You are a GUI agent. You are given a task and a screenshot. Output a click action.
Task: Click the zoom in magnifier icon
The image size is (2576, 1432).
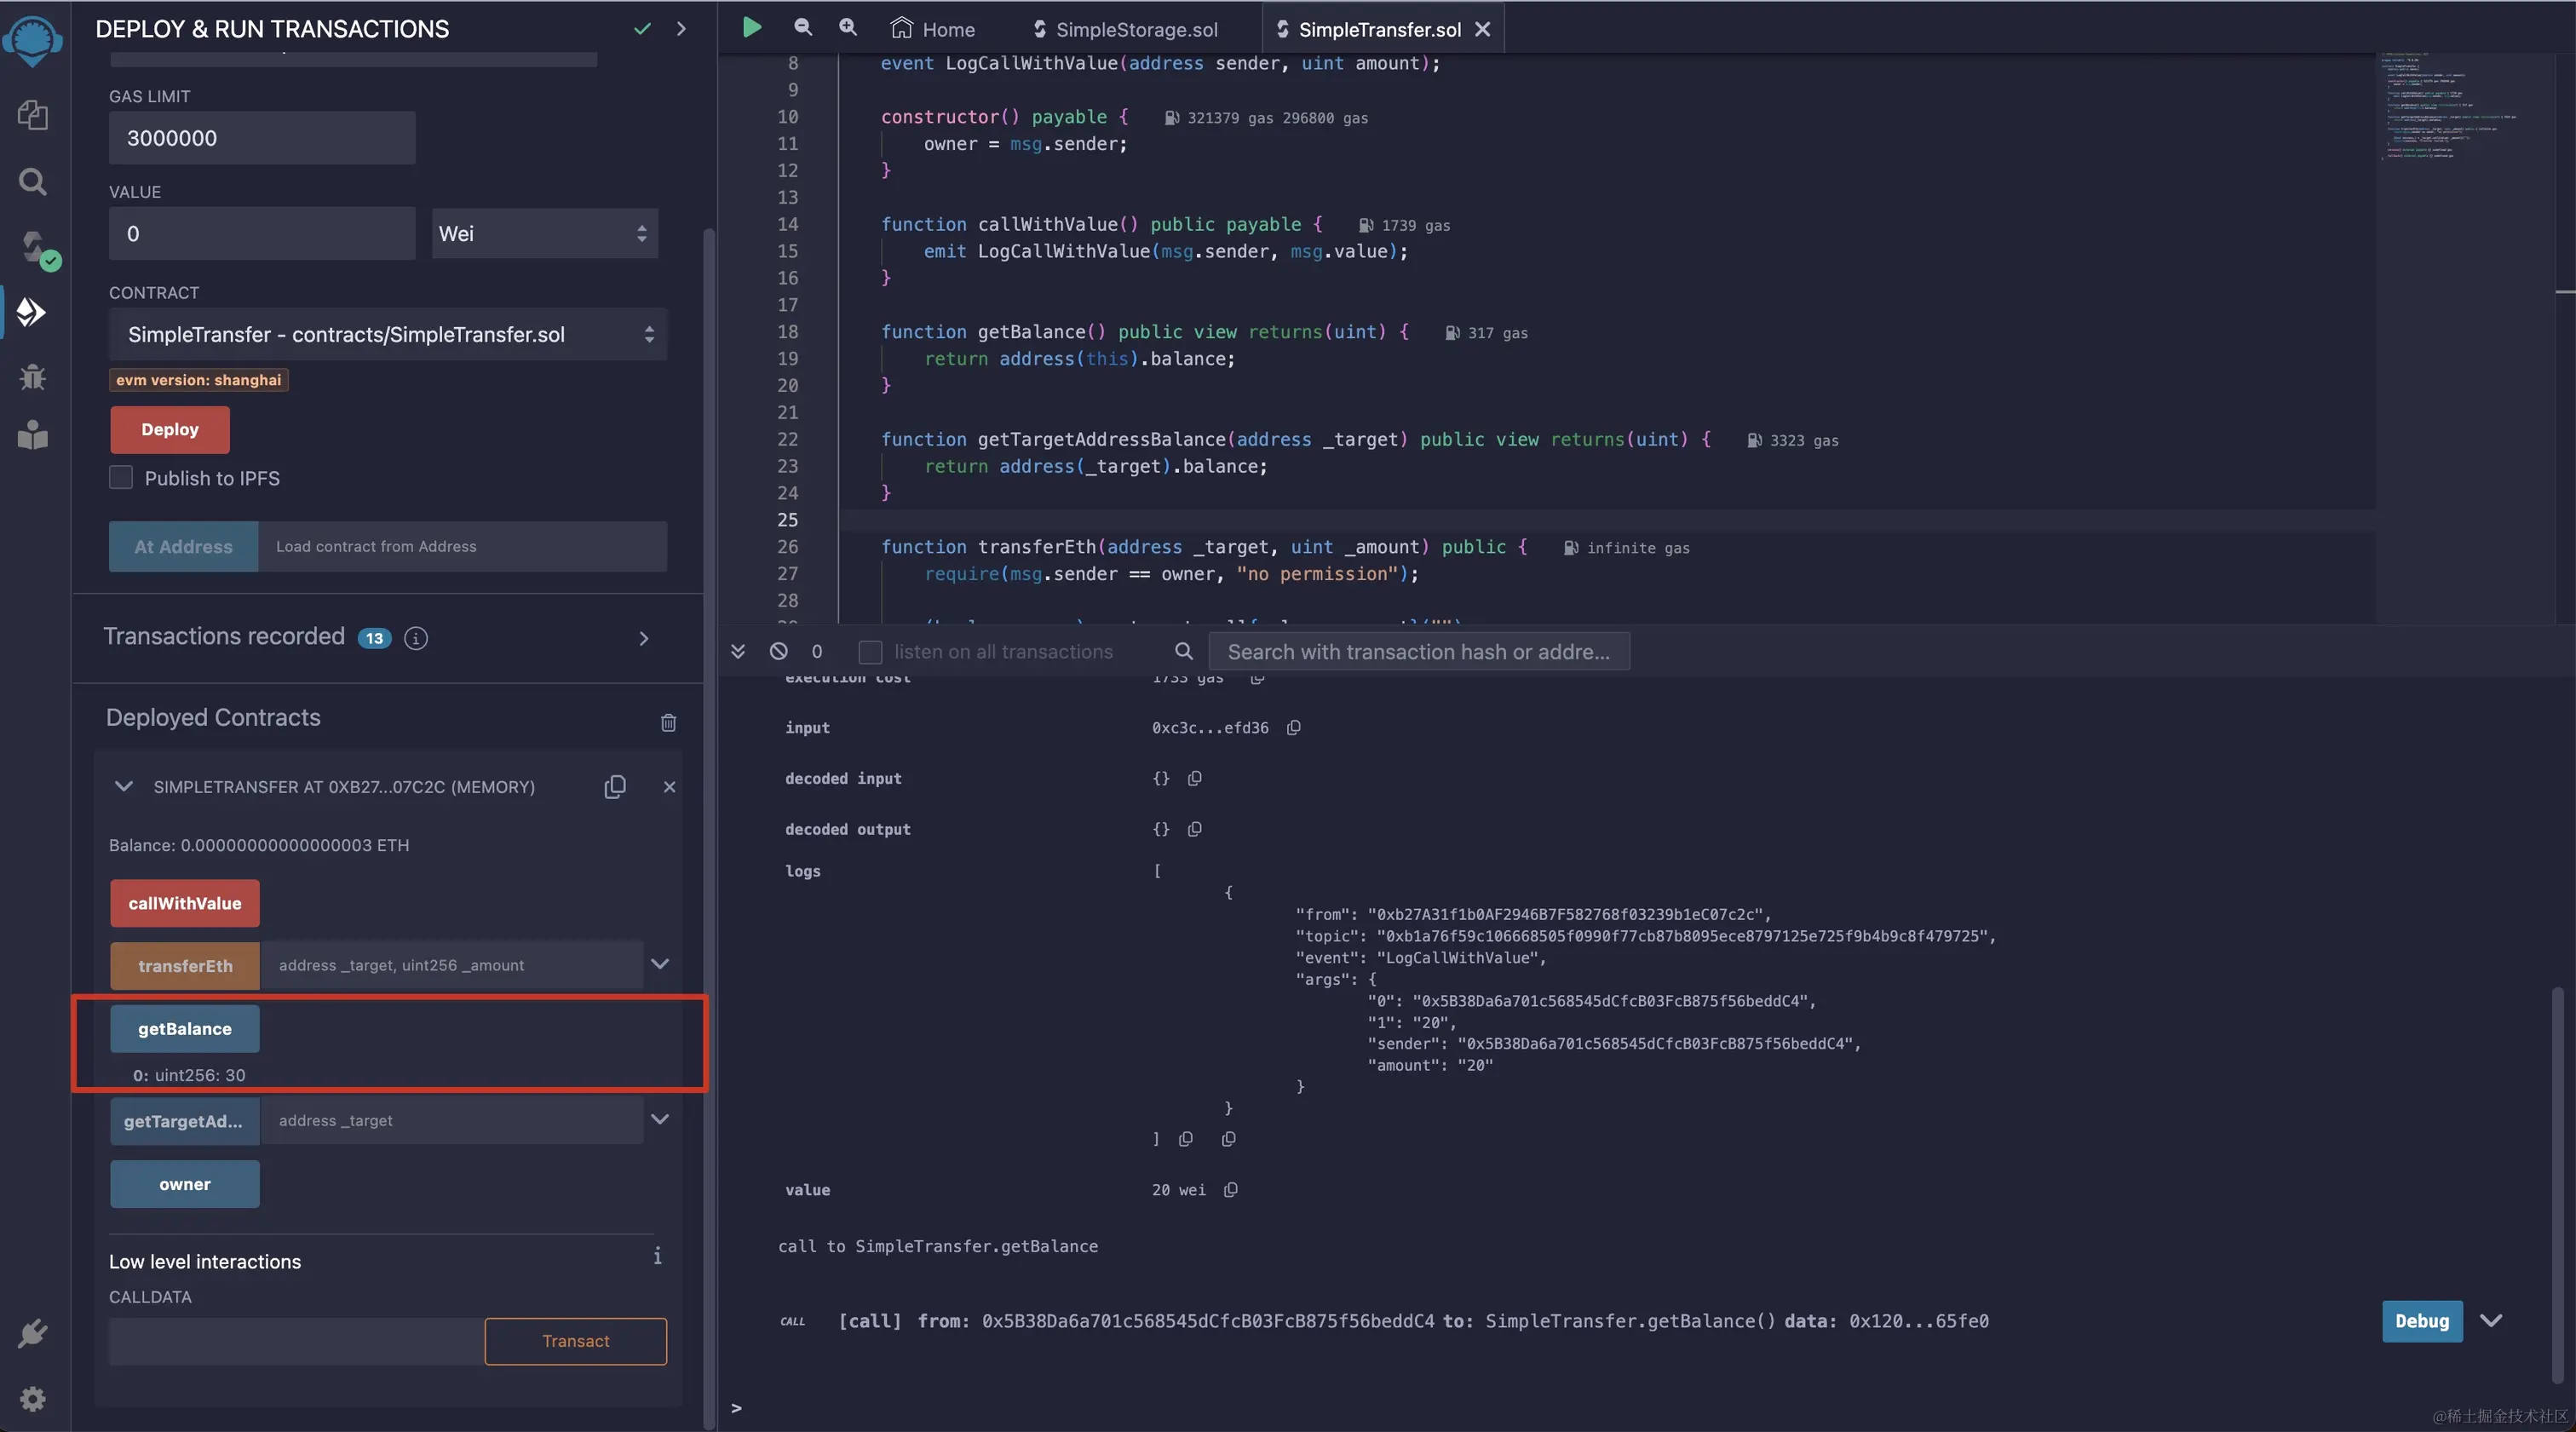(848, 28)
